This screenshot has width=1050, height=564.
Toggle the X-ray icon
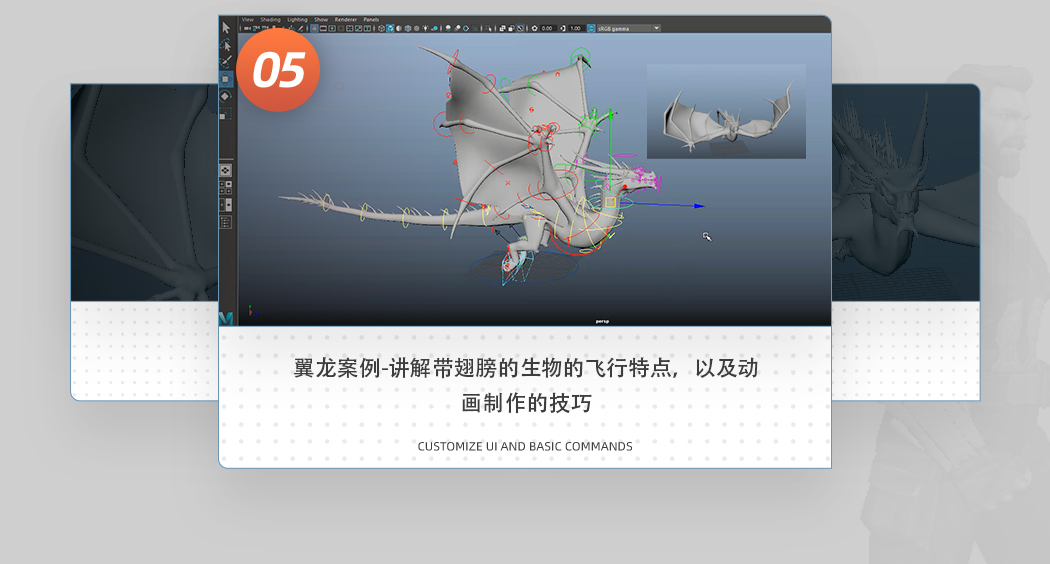(502, 28)
